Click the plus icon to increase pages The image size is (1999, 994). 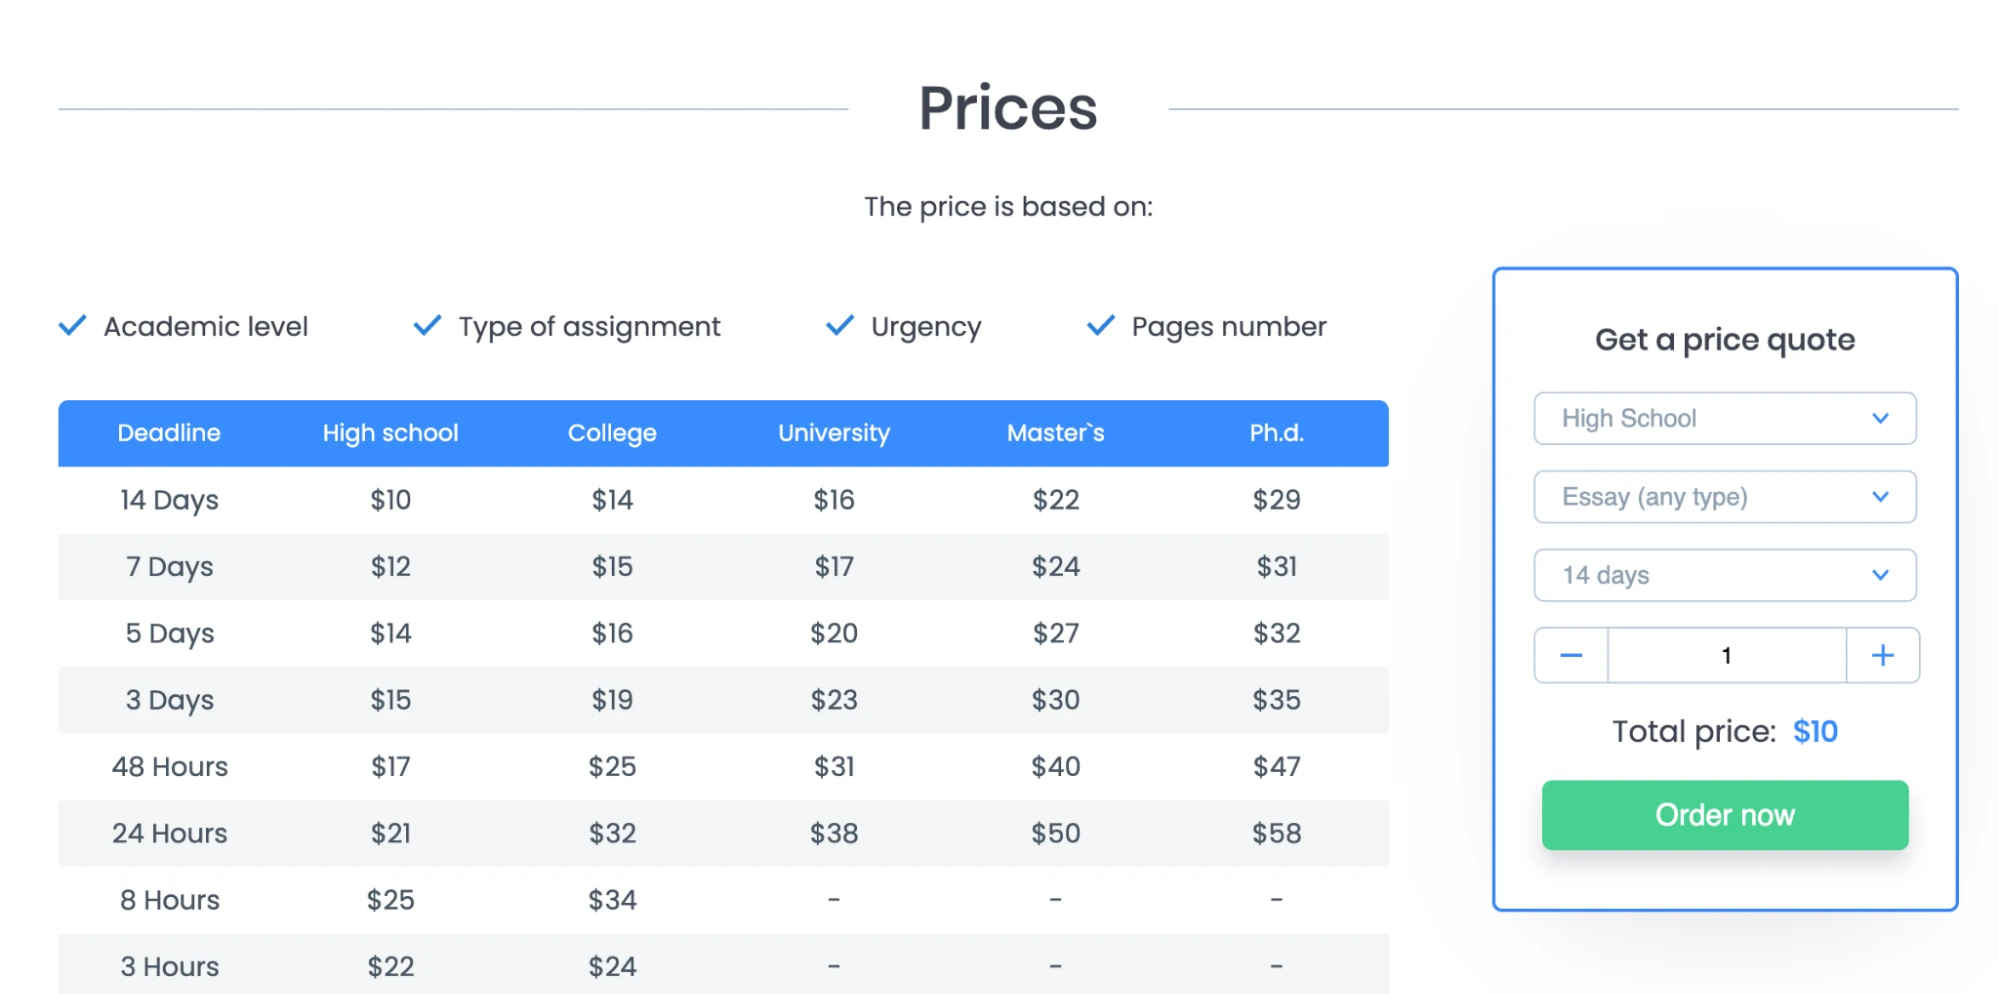pos(1882,655)
